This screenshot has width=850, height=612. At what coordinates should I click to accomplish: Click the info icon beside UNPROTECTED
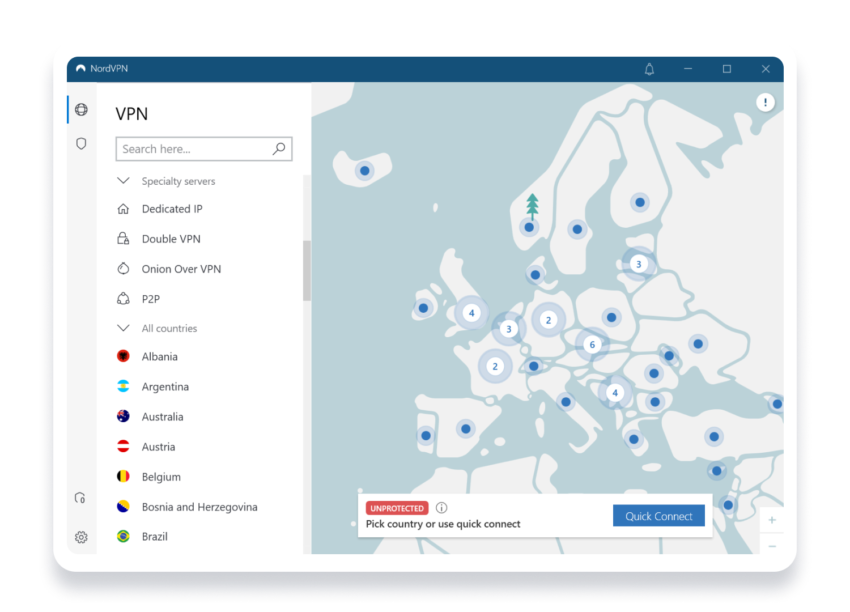coord(442,508)
